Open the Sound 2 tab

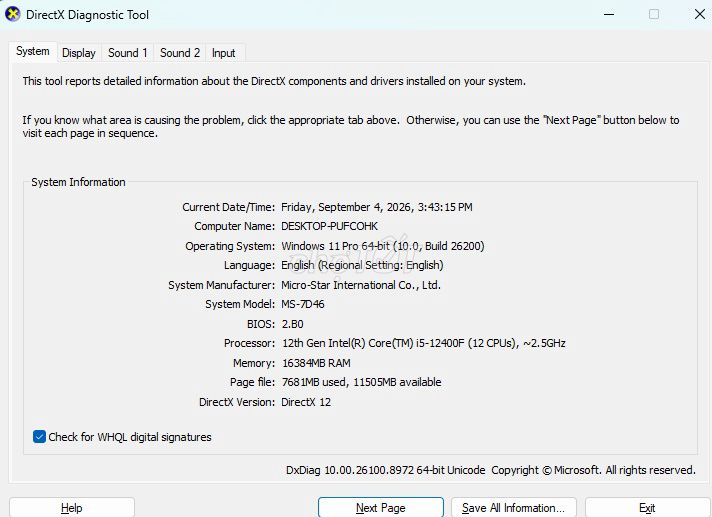(x=180, y=53)
